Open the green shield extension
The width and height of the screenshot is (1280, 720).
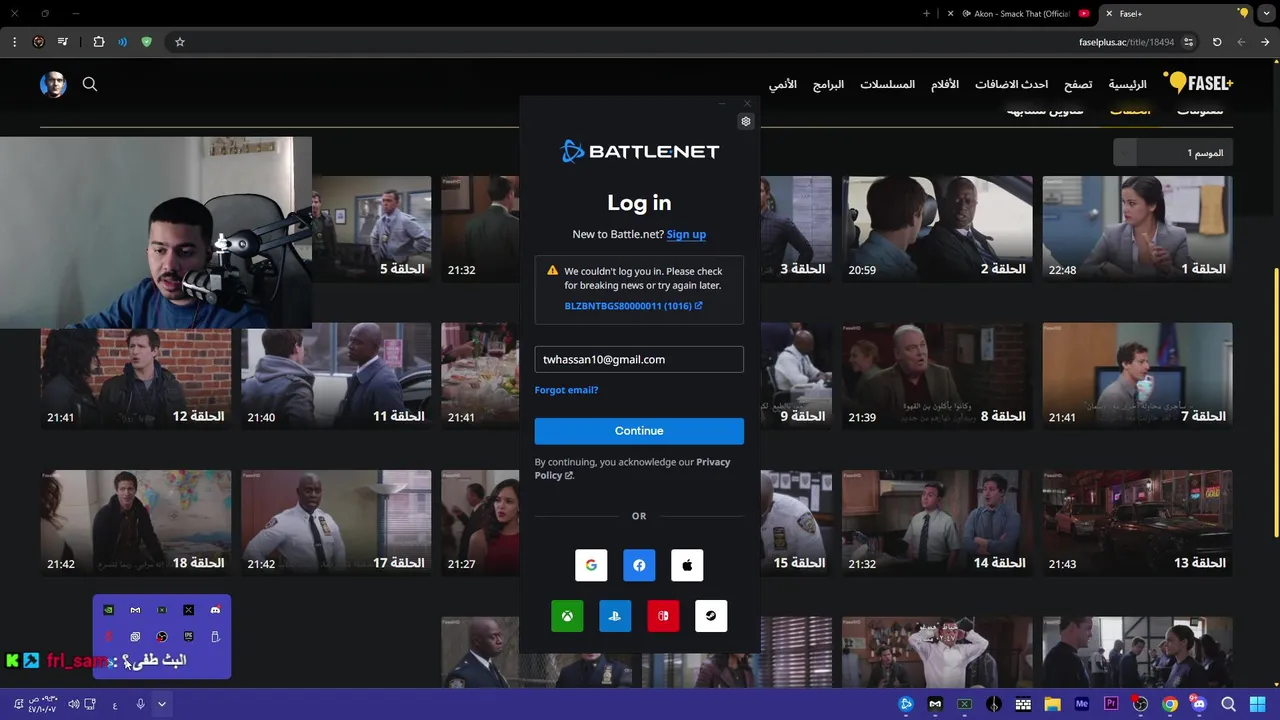(147, 42)
